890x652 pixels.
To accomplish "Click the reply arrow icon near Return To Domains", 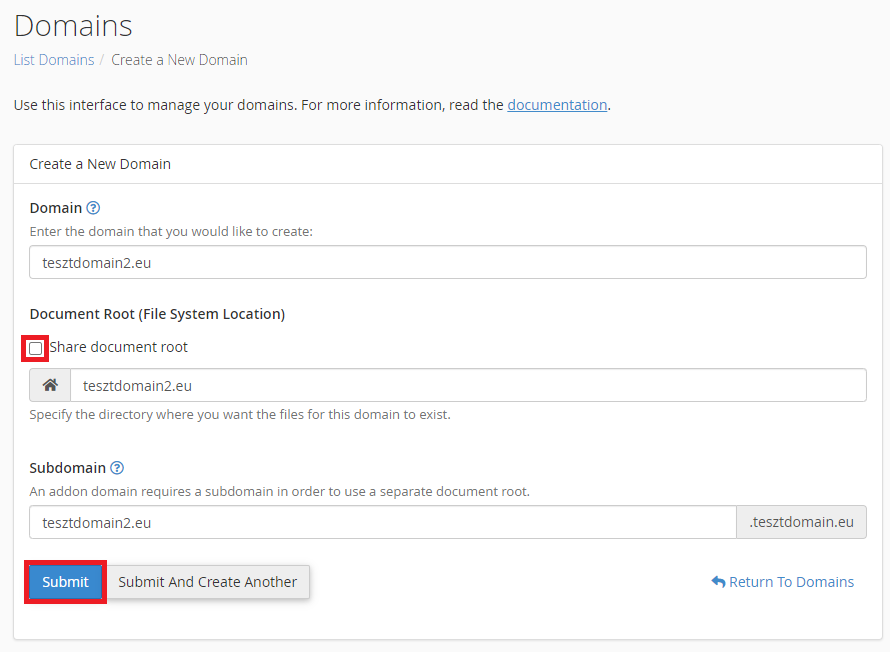I will [718, 582].
